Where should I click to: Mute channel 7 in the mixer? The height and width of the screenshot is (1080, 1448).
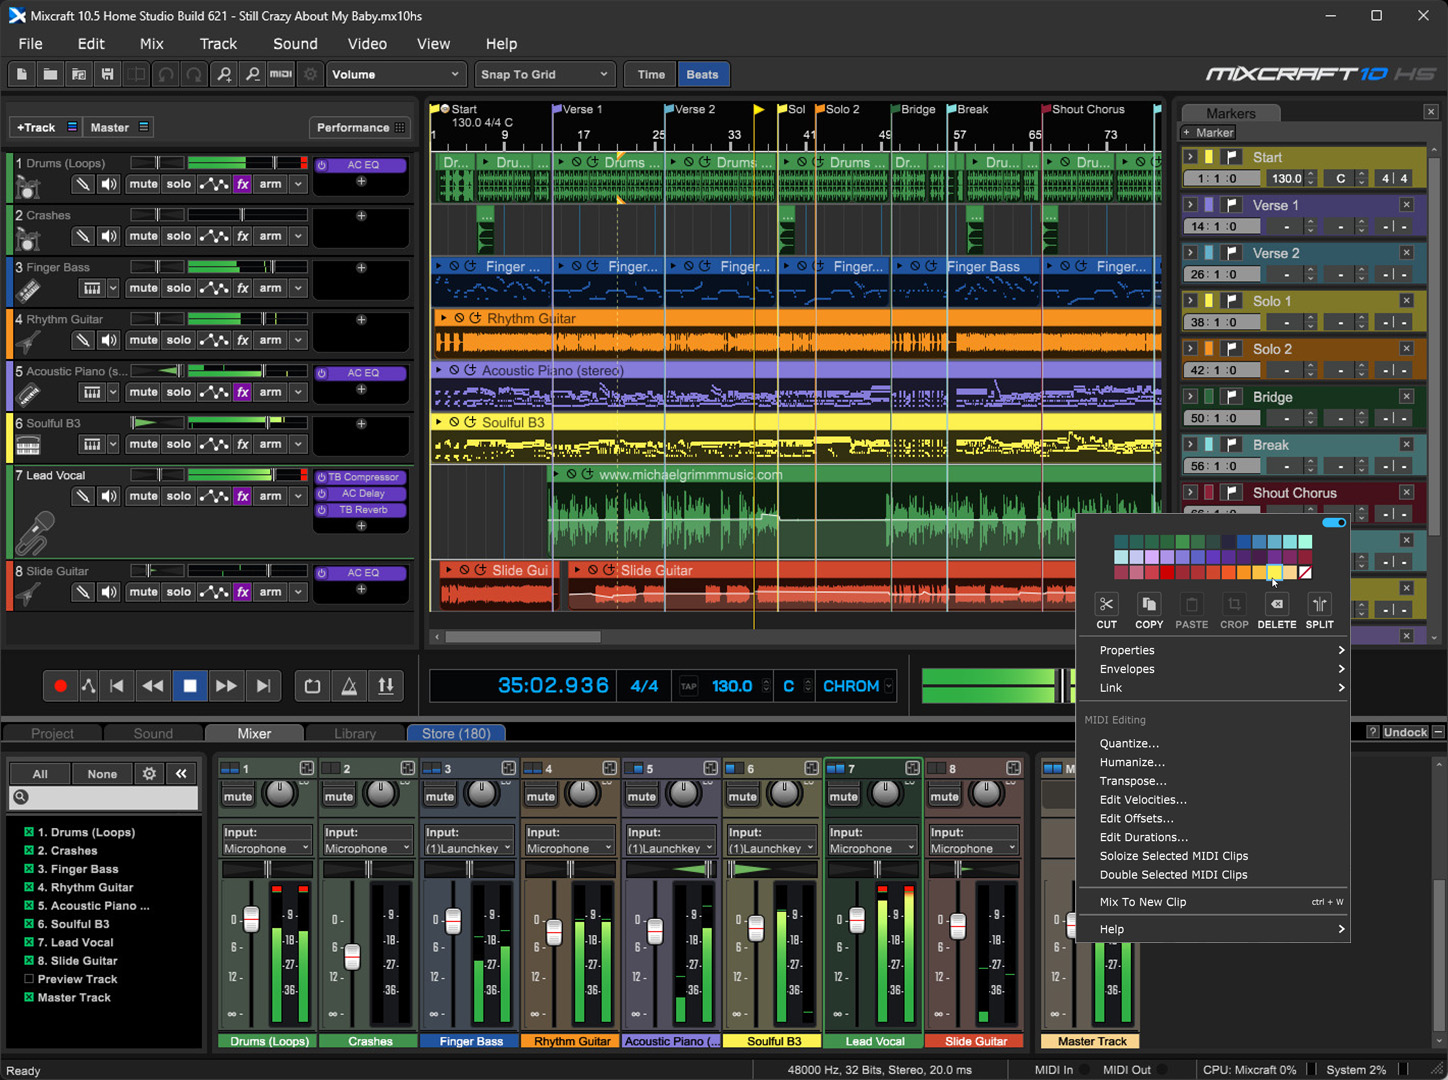coord(843,797)
